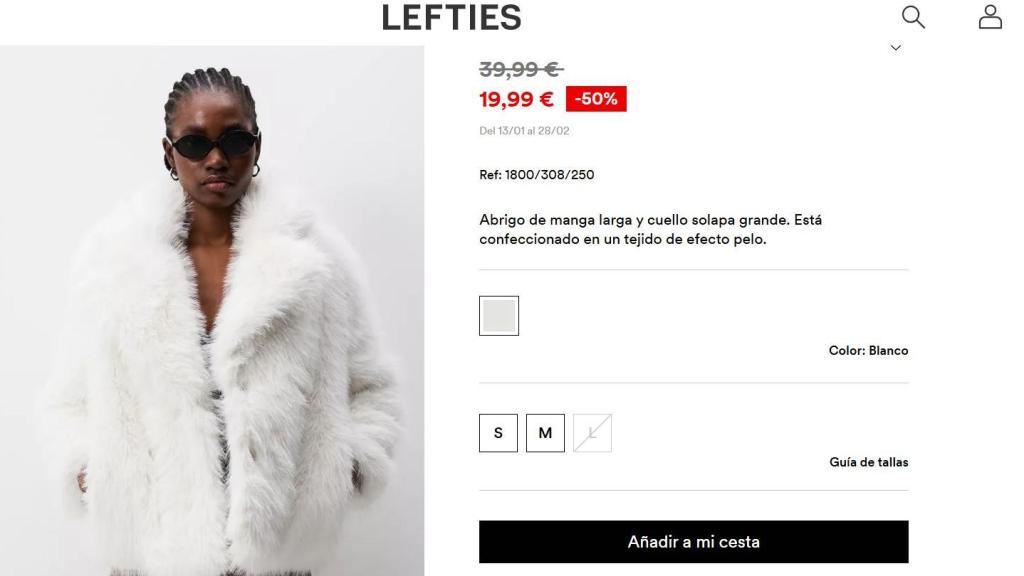
Task: Click the model's sunglasses in the photo
Action: pos(214,145)
